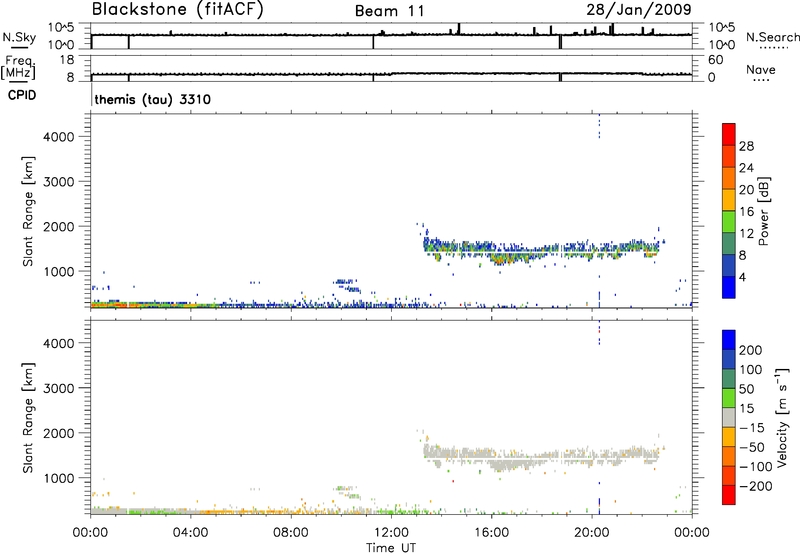Screen dimensions: 800x554
Task: Click the blue top segment of the velocity color bar
Action: [729, 339]
